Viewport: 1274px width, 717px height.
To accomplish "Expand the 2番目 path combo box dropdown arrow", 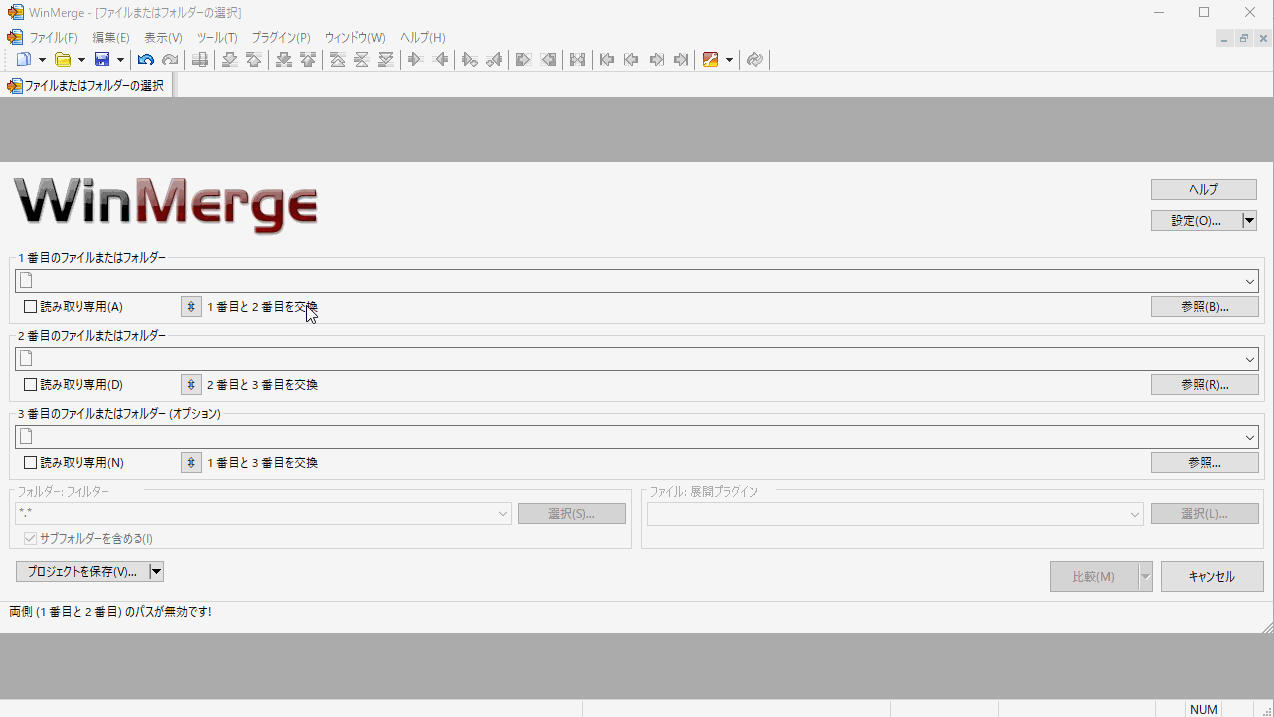I will tap(1250, 359).
